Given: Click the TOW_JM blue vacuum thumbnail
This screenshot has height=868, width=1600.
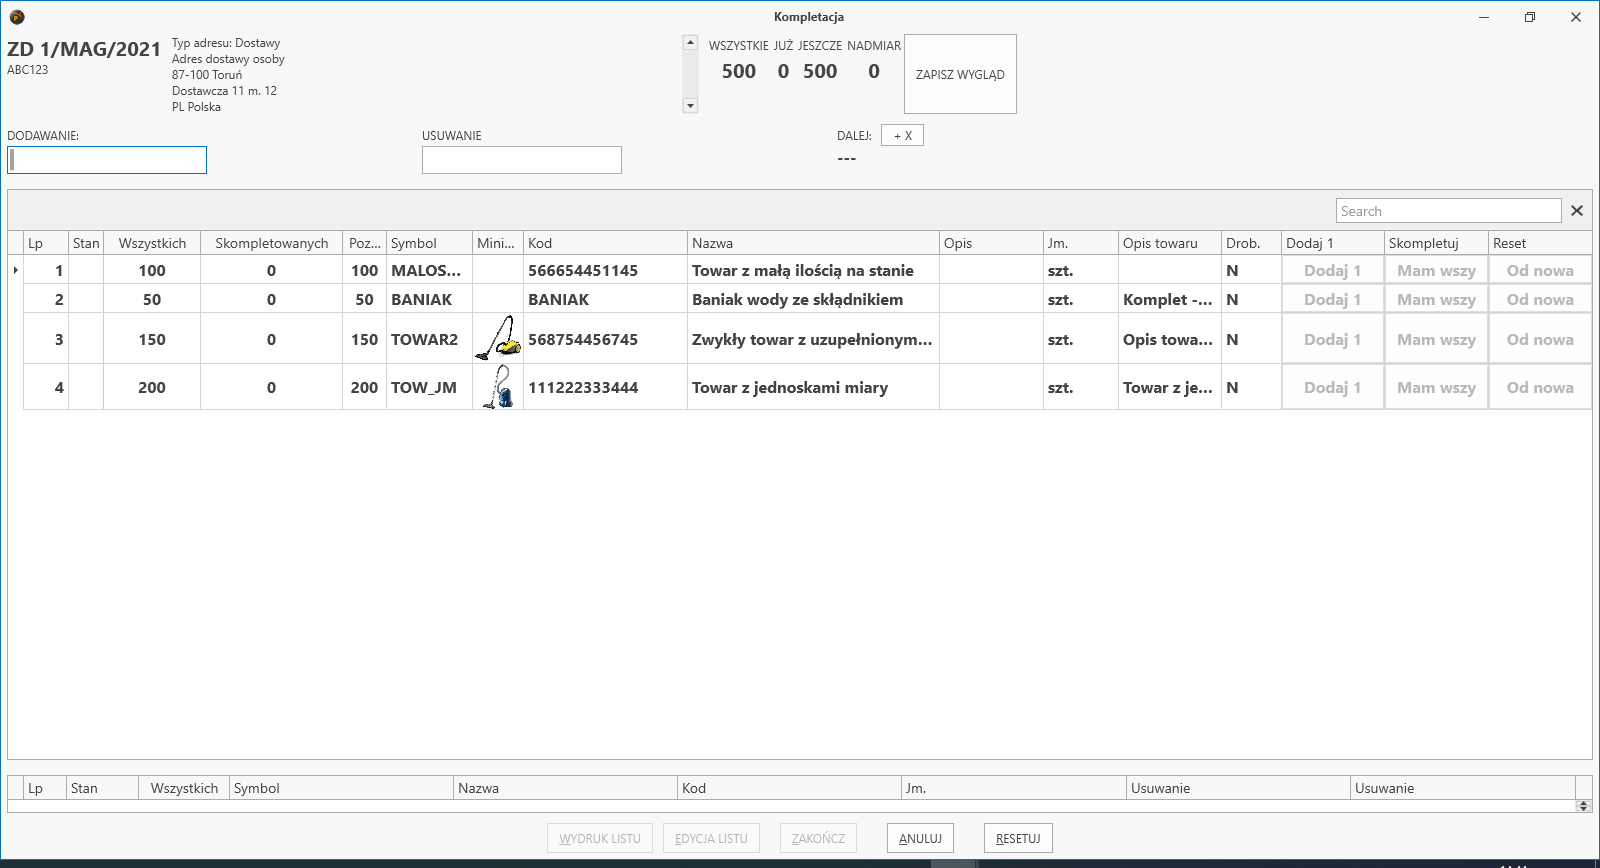Looking at the screenshot, I should click(498, 387).
